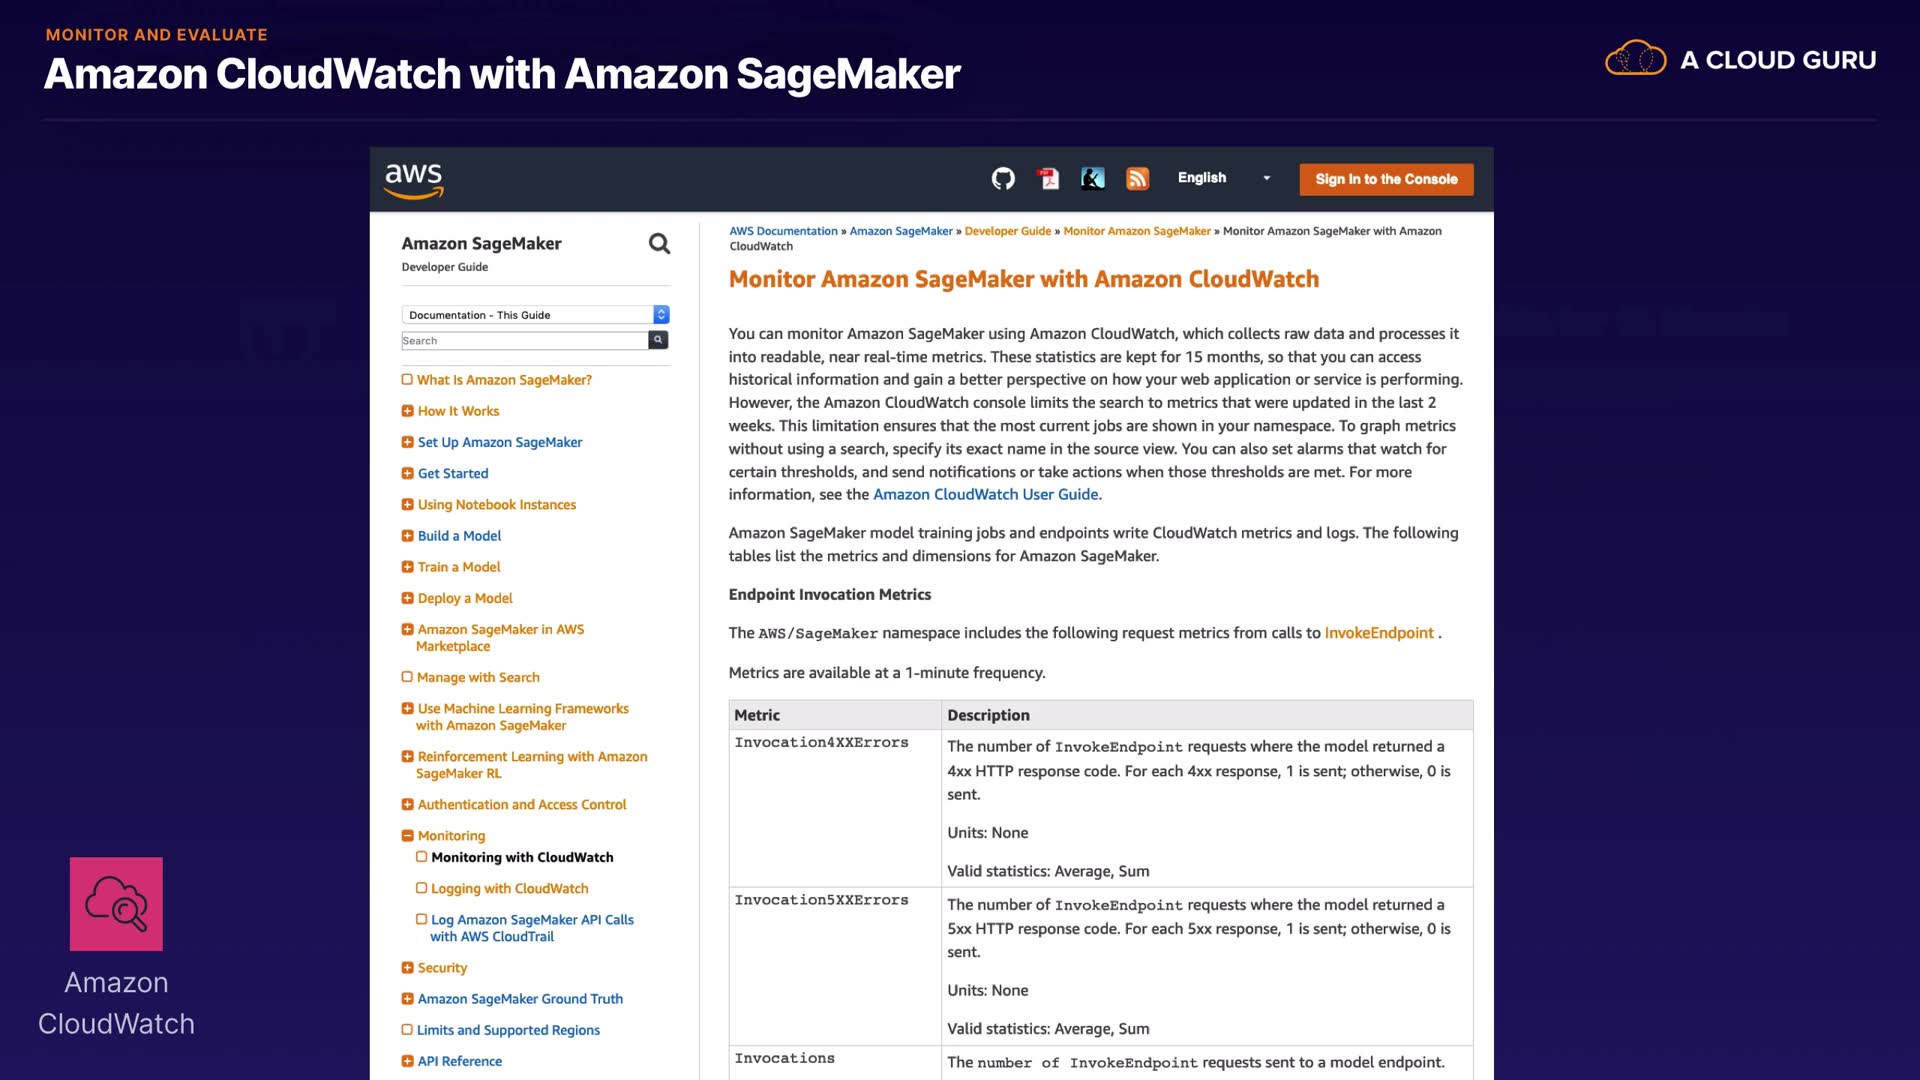Click the RSS feed icon
The width and height of the screenshot is (1920, 1080).
[1137, 179]
